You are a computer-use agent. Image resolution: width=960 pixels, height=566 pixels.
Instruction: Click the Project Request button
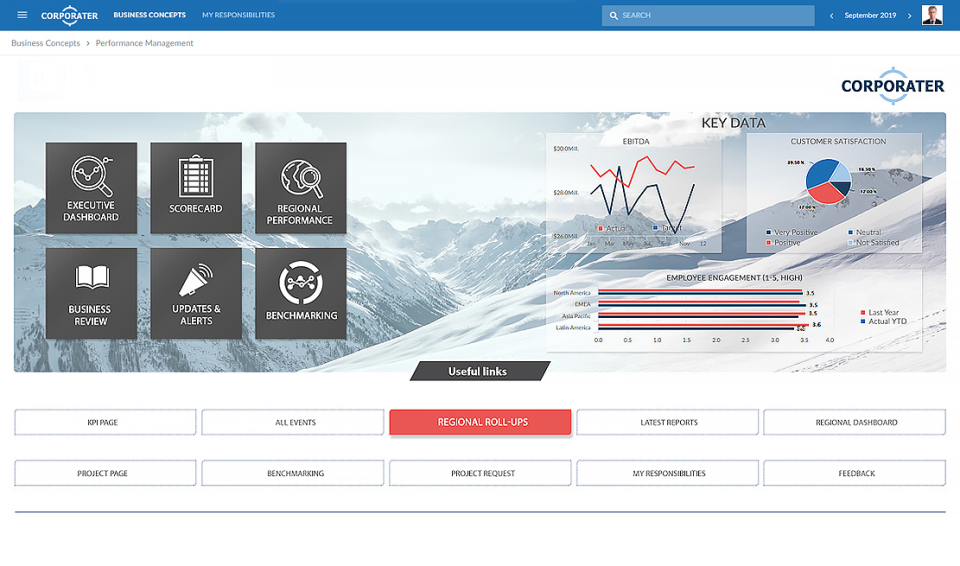coord(480,473)
